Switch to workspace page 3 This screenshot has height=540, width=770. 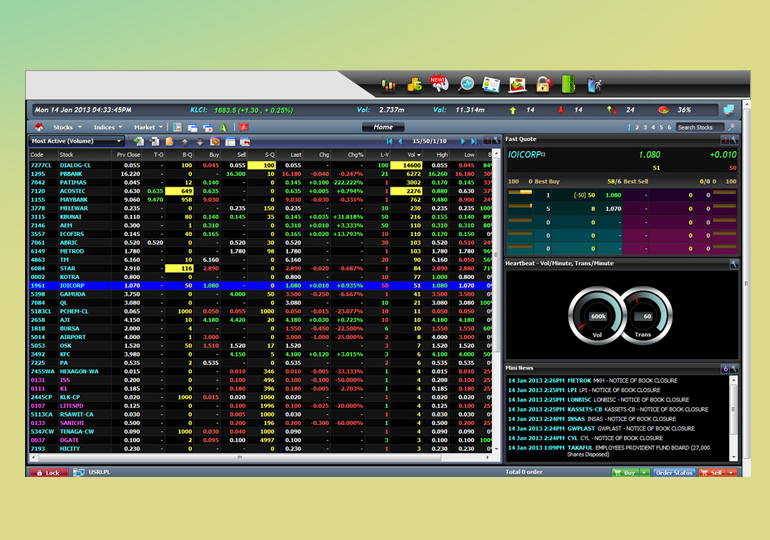pos(647,128)
